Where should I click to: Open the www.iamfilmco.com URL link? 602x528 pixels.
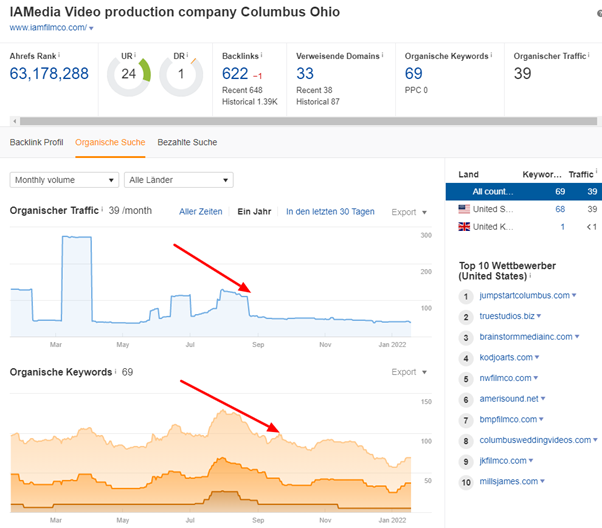click(x=48, y=28)
